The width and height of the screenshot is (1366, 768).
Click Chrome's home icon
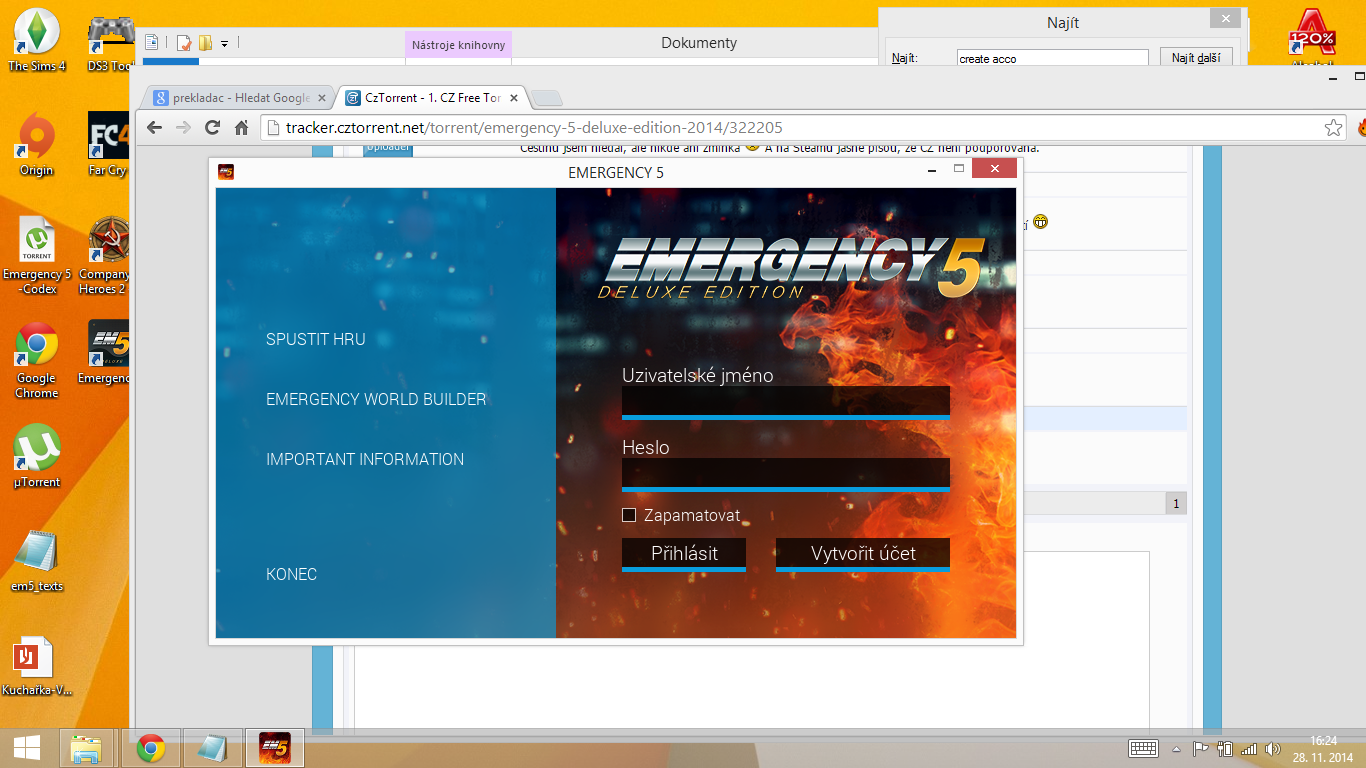241,127
